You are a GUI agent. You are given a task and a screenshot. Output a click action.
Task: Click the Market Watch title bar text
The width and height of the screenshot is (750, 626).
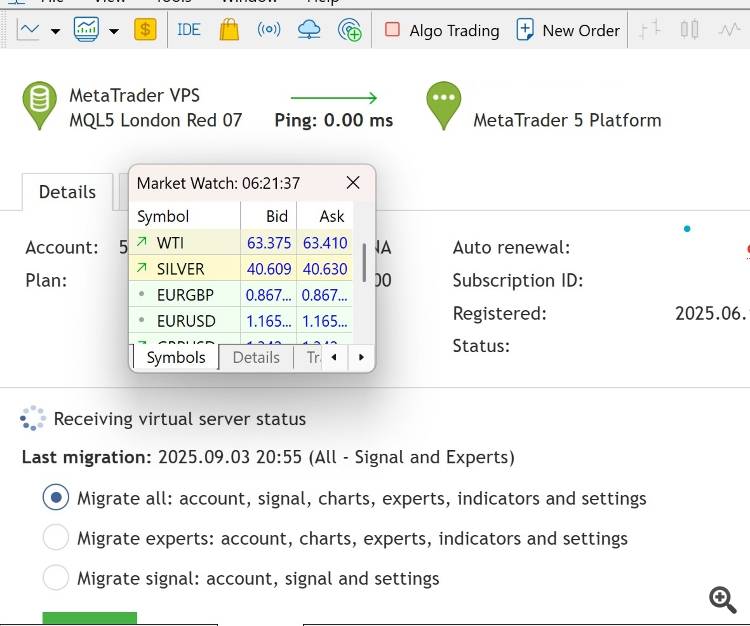(x=218, y=183)
